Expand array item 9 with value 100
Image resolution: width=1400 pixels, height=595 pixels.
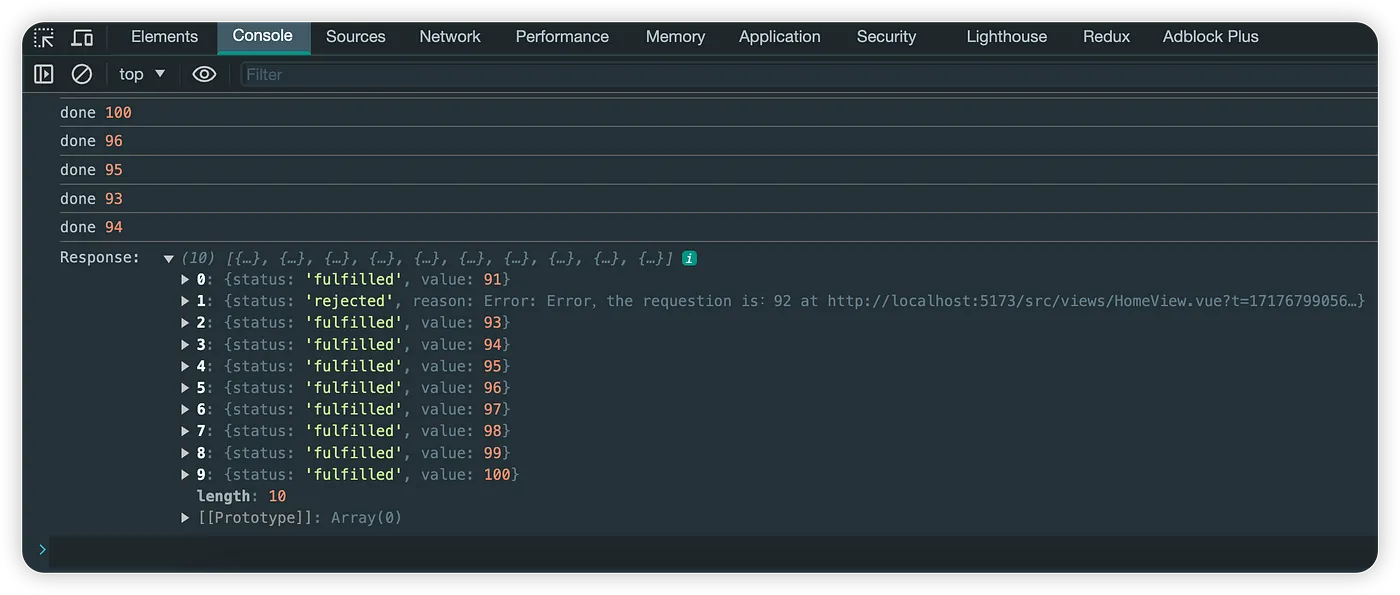click(185, 475)
